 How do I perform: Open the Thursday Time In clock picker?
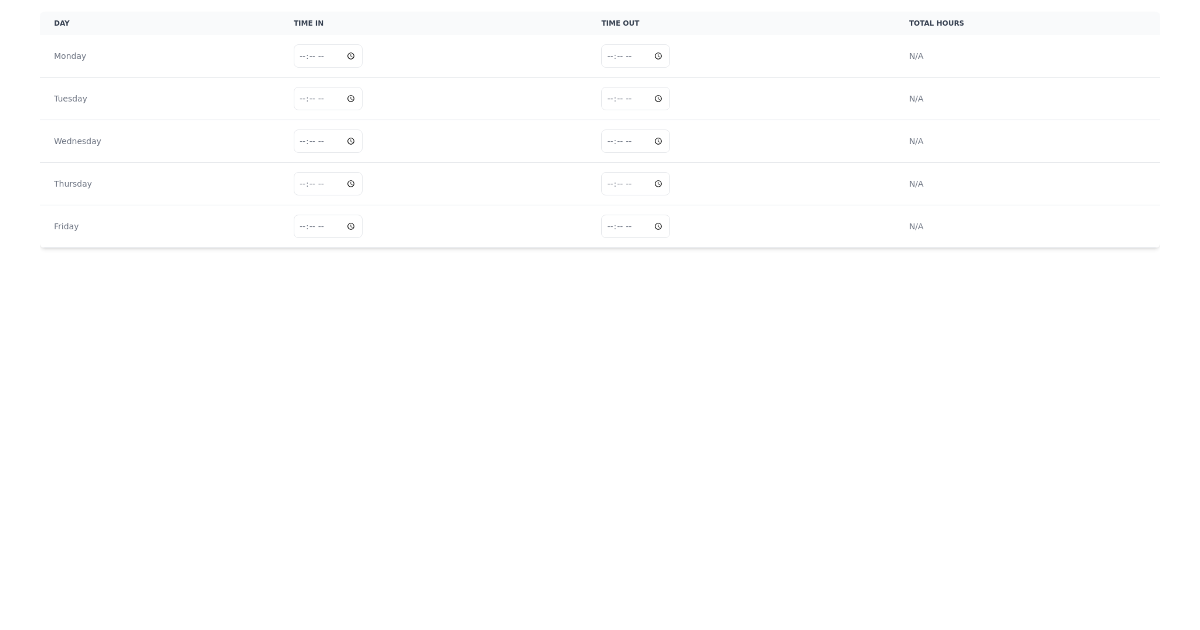[x=351, y=184]
